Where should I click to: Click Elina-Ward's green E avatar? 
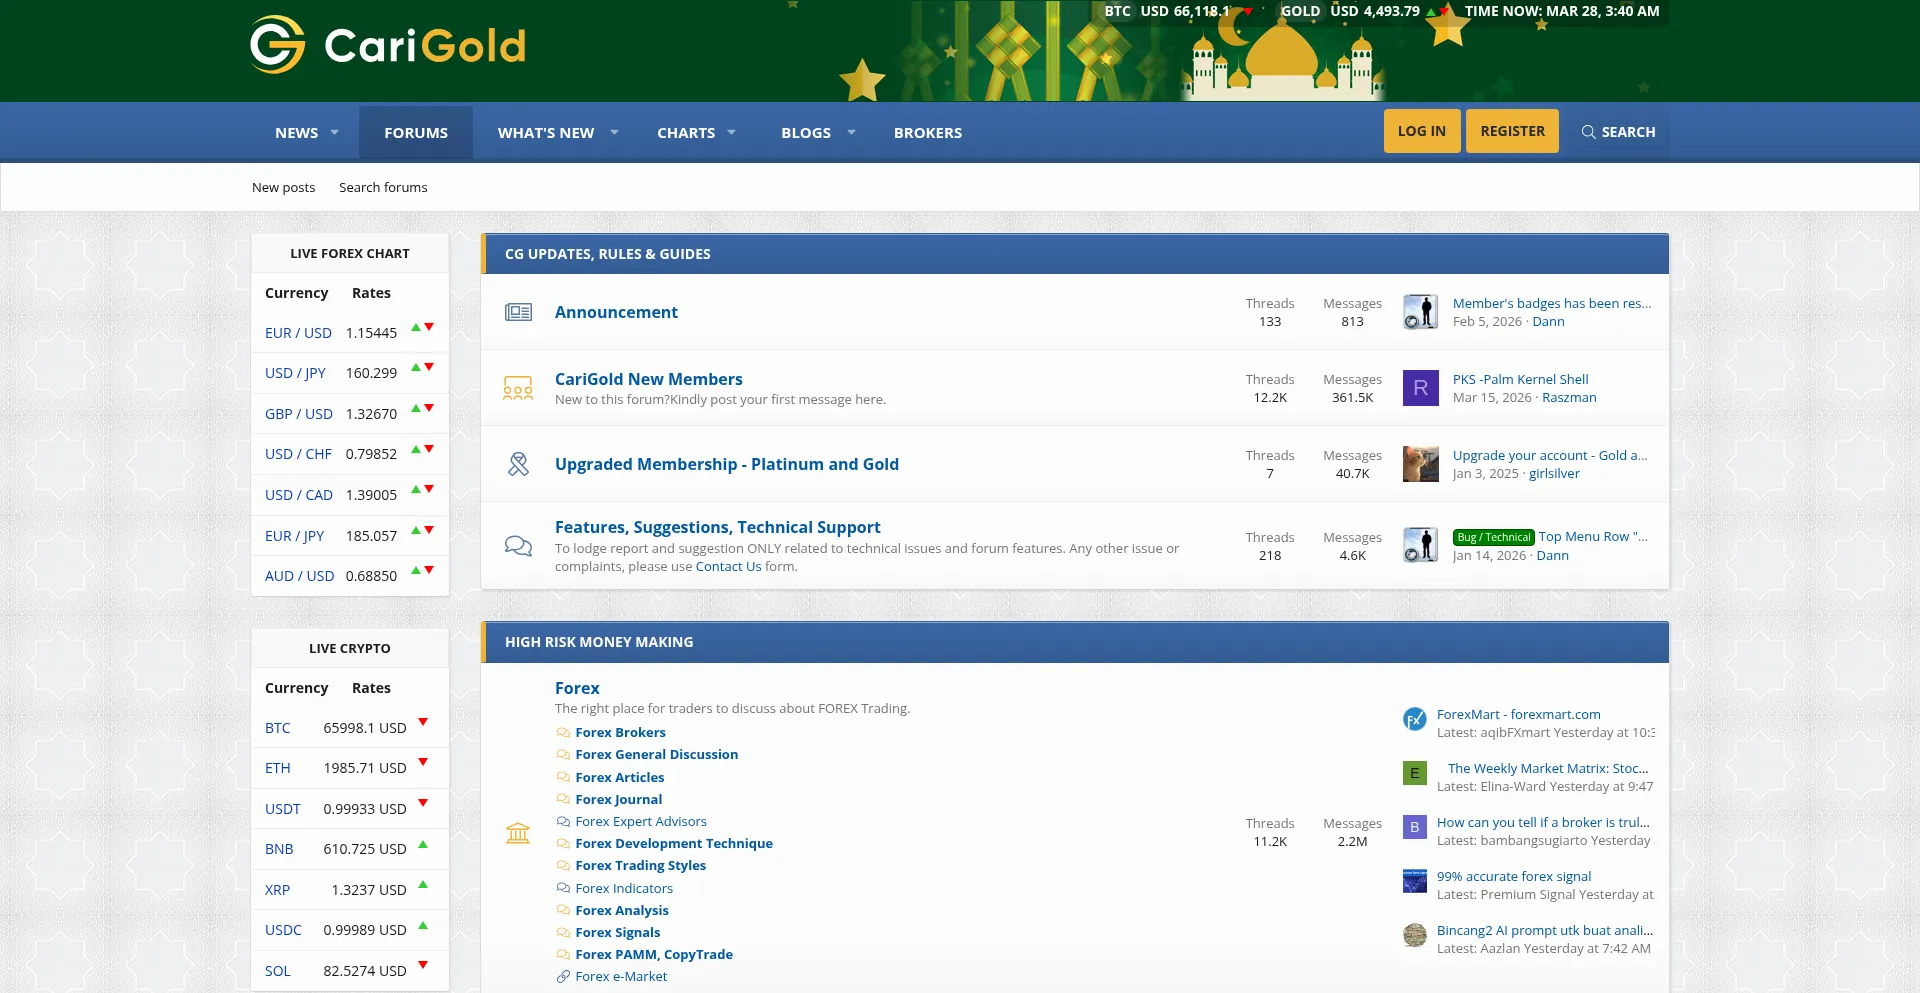tap(1415, 773)
